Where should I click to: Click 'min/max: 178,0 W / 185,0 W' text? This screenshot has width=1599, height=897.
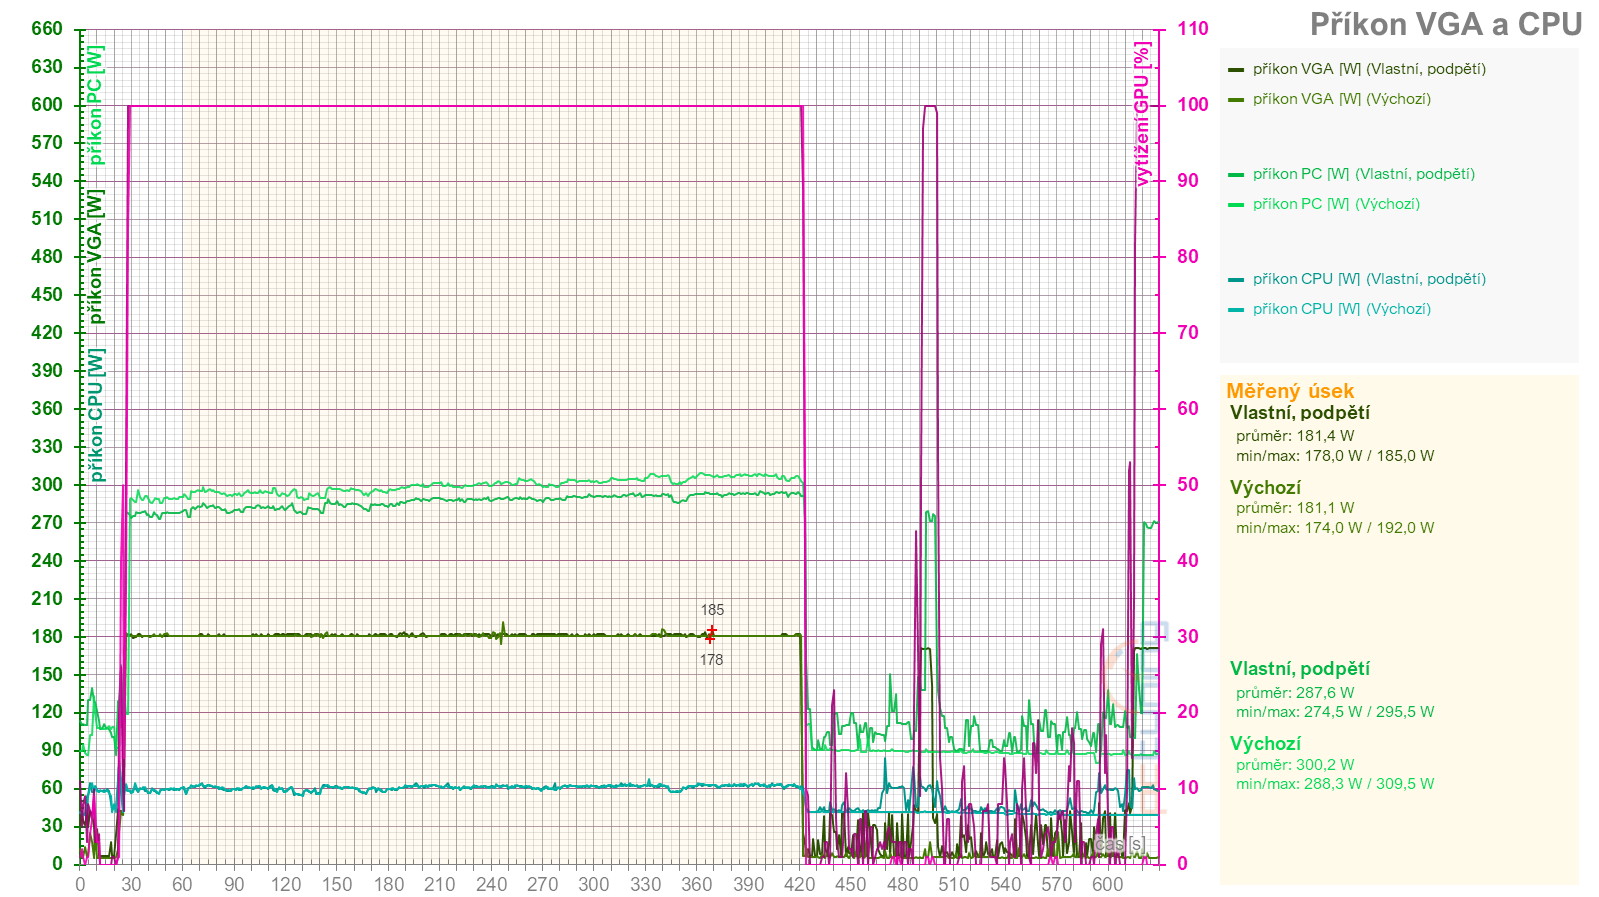coord(1335,456)
